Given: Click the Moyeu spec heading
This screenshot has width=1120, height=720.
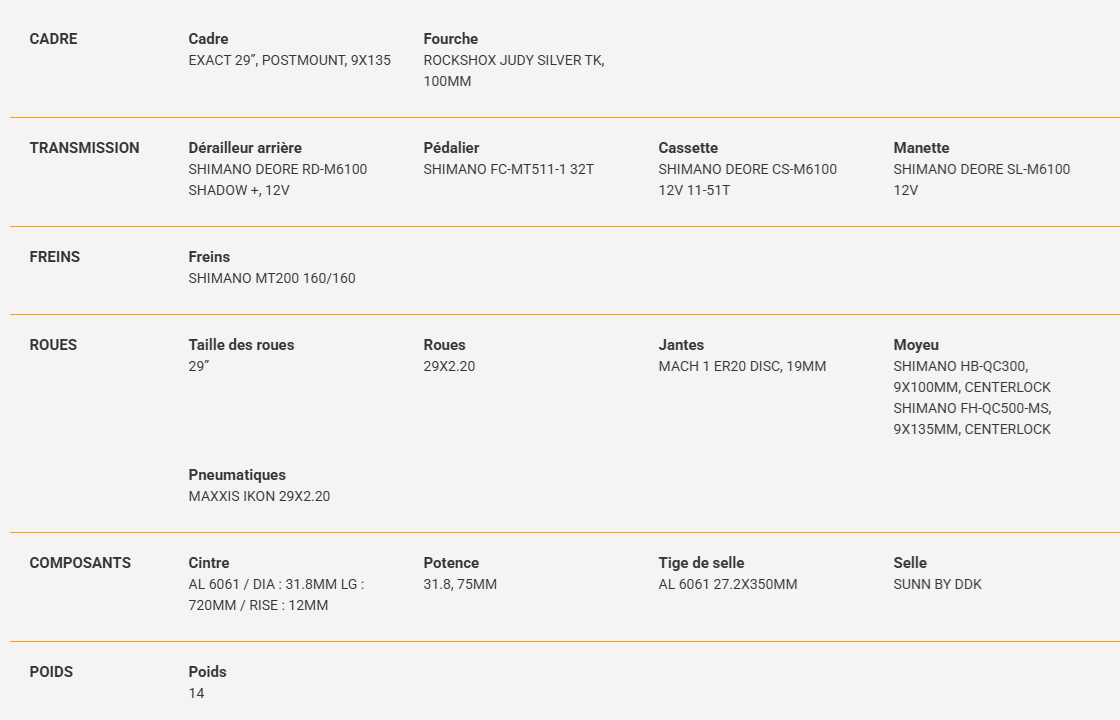Looking at the screenshot, I should pyautogui.click(x=916, y=344).
